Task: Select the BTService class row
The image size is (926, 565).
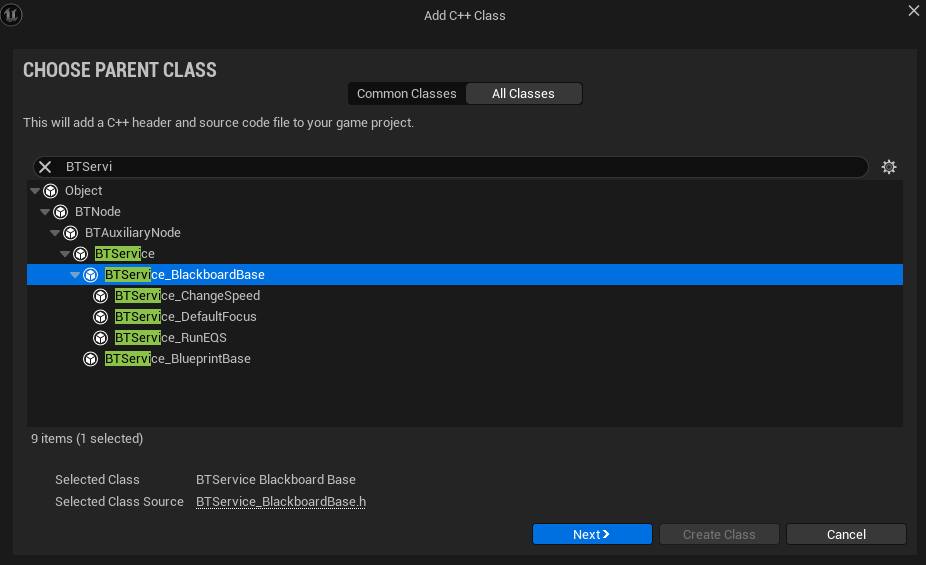Action: (x=465, y=254)
